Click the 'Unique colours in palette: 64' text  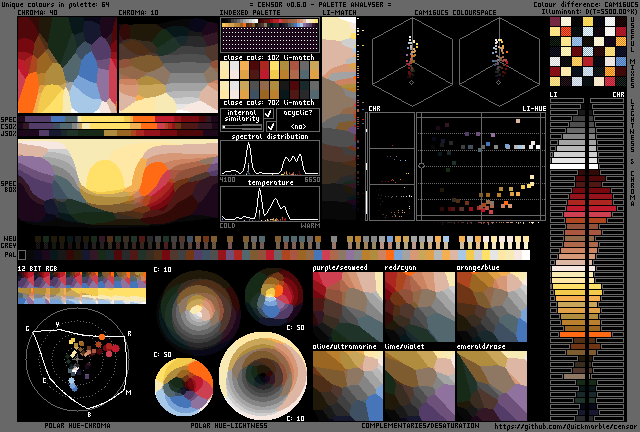pos(55,4)
